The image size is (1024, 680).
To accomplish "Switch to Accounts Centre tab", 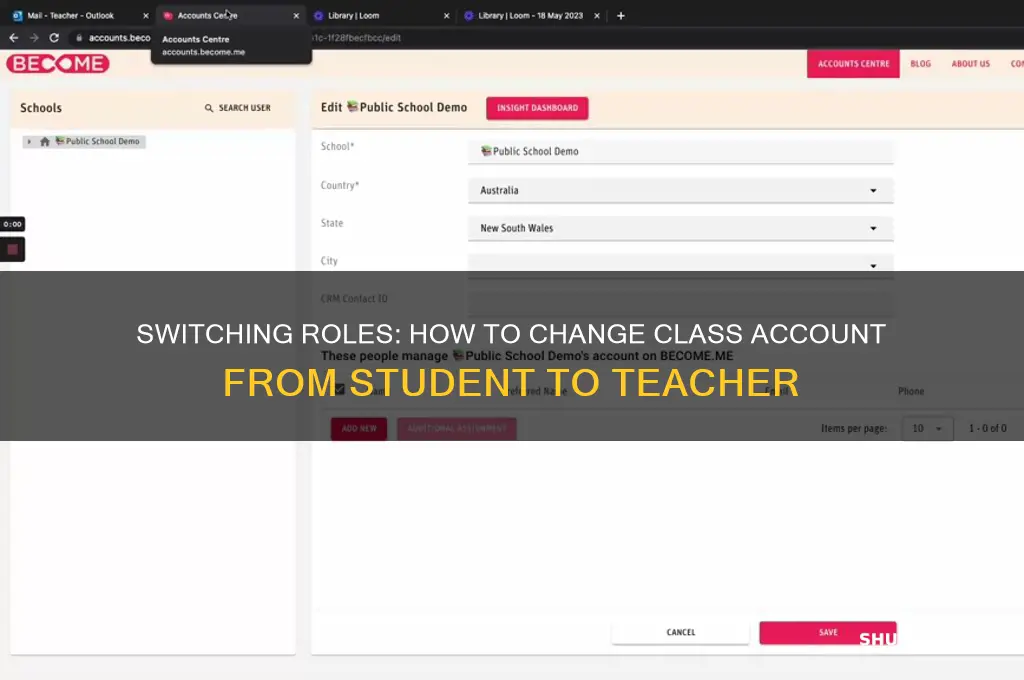I will (227, 16).
